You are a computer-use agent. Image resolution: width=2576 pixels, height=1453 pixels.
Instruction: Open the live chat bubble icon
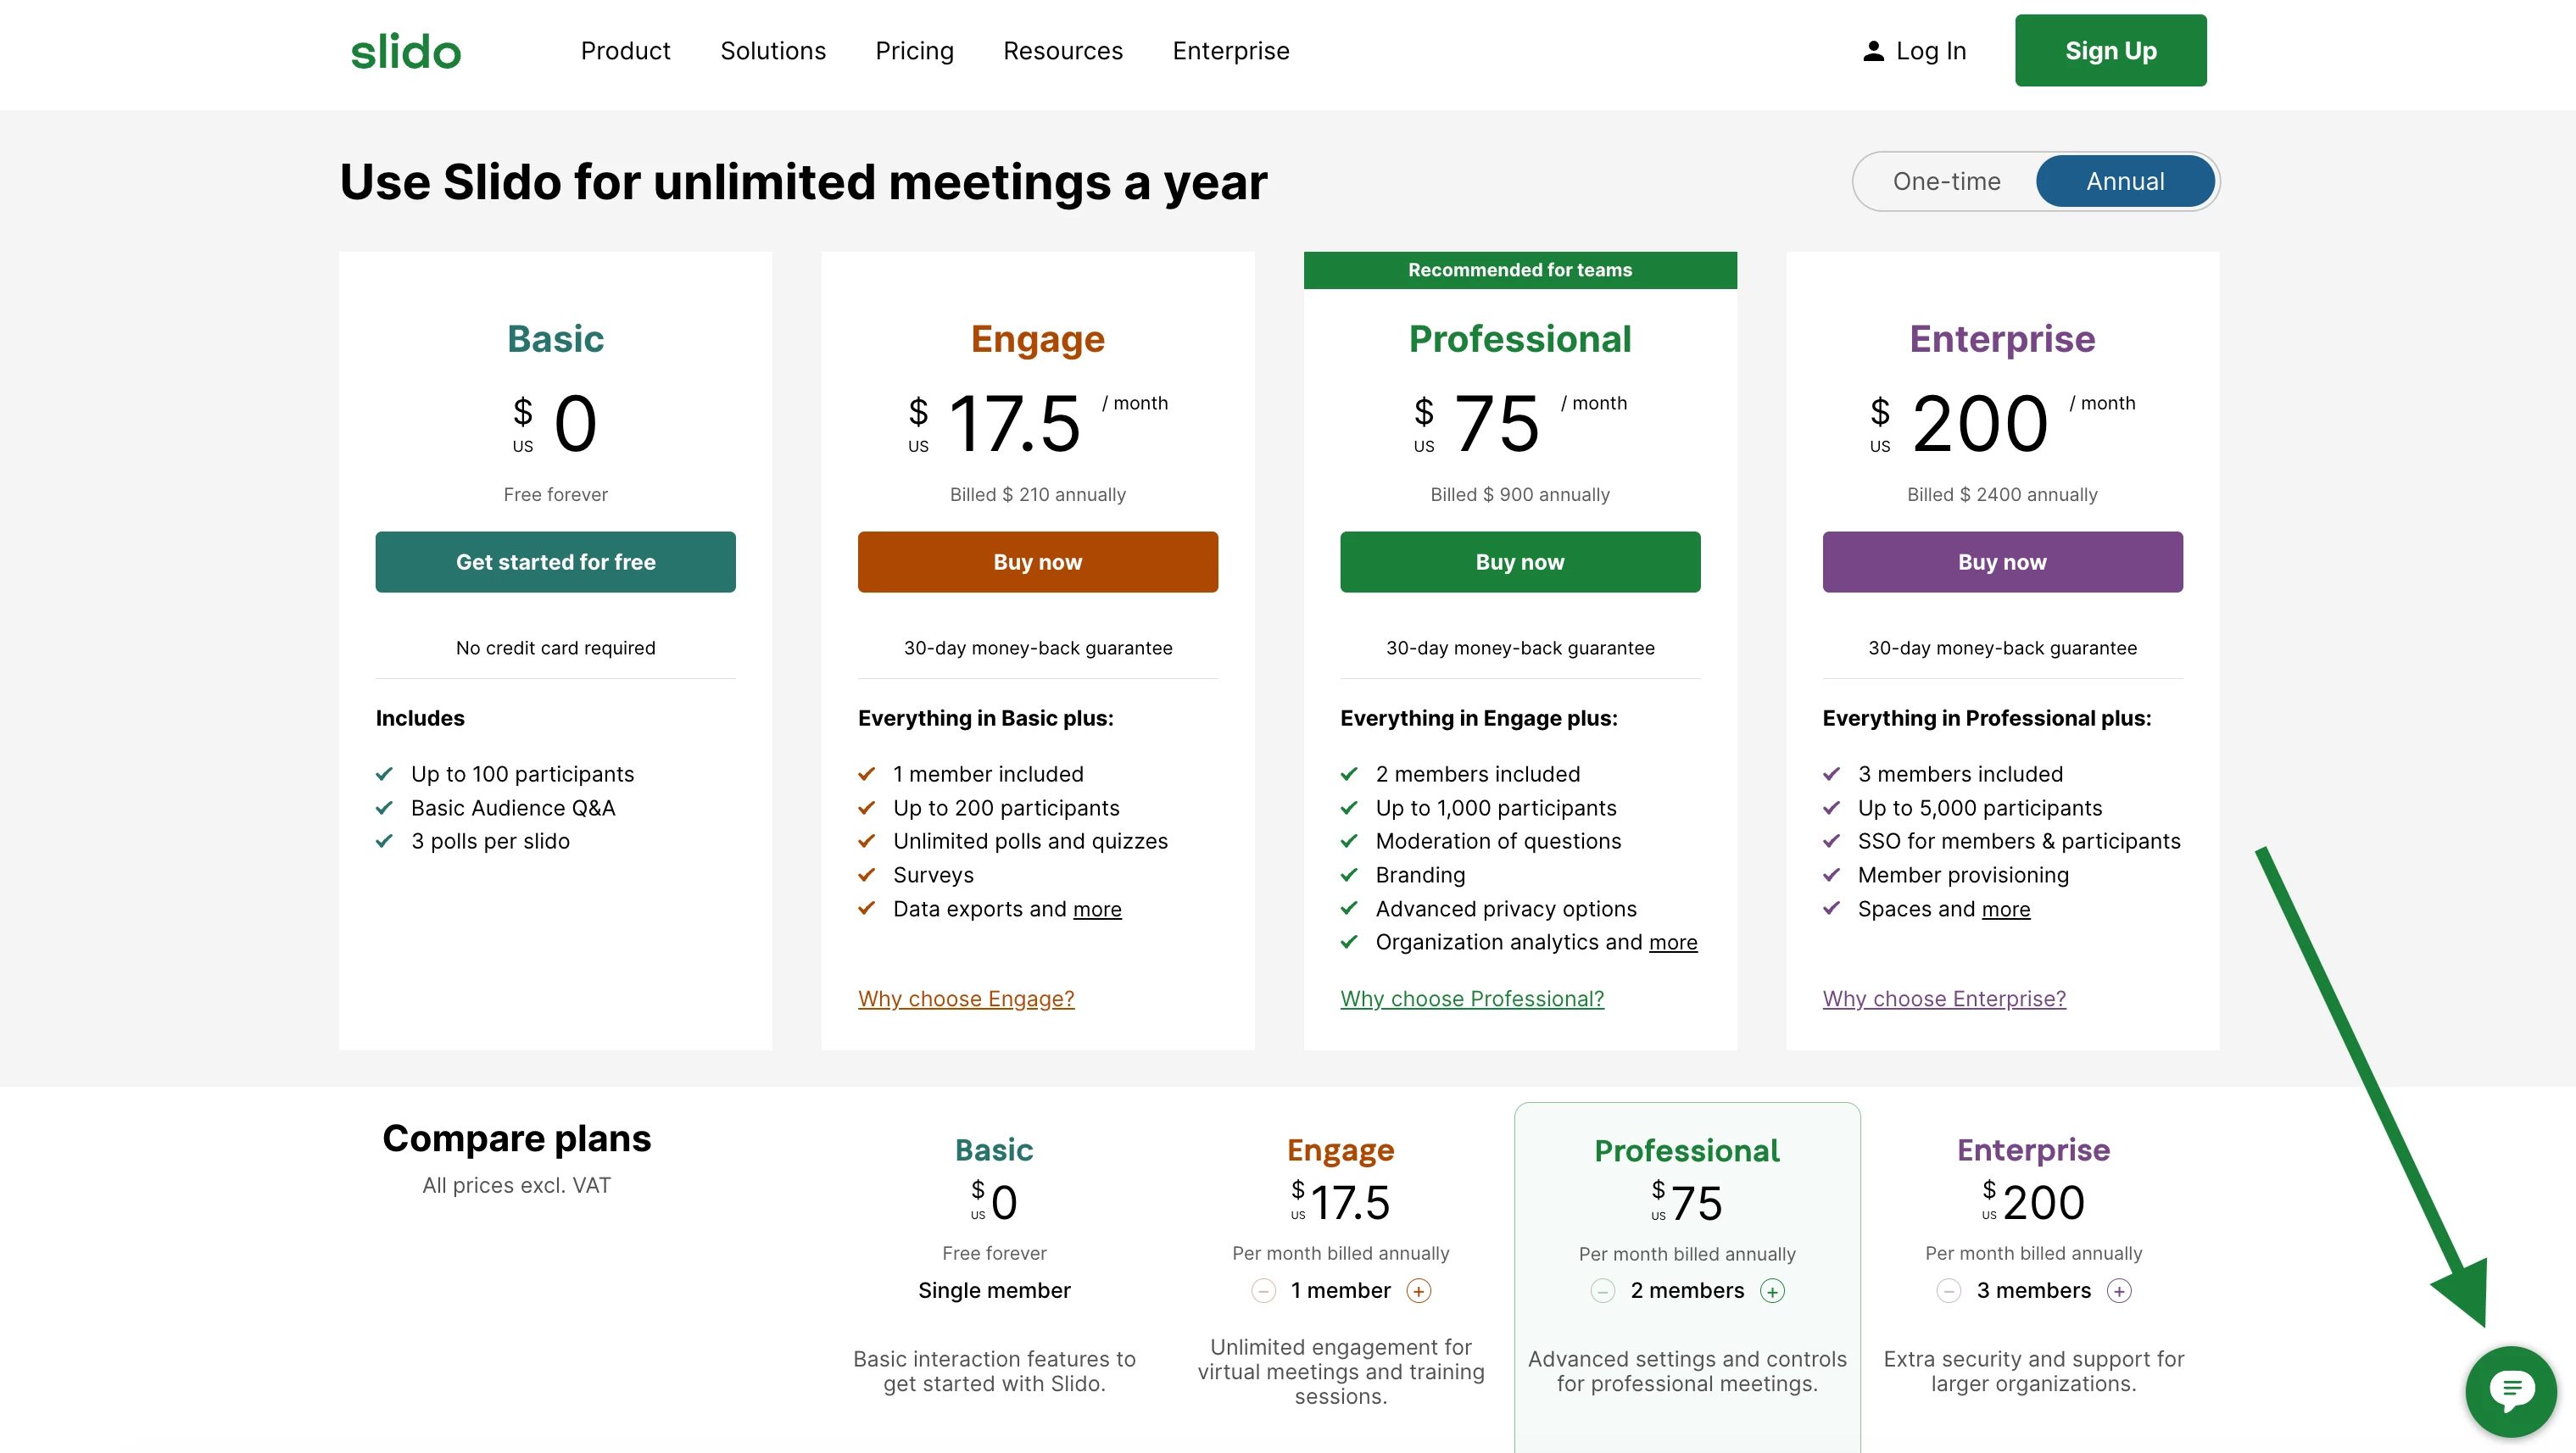tap(2509, 1390)
